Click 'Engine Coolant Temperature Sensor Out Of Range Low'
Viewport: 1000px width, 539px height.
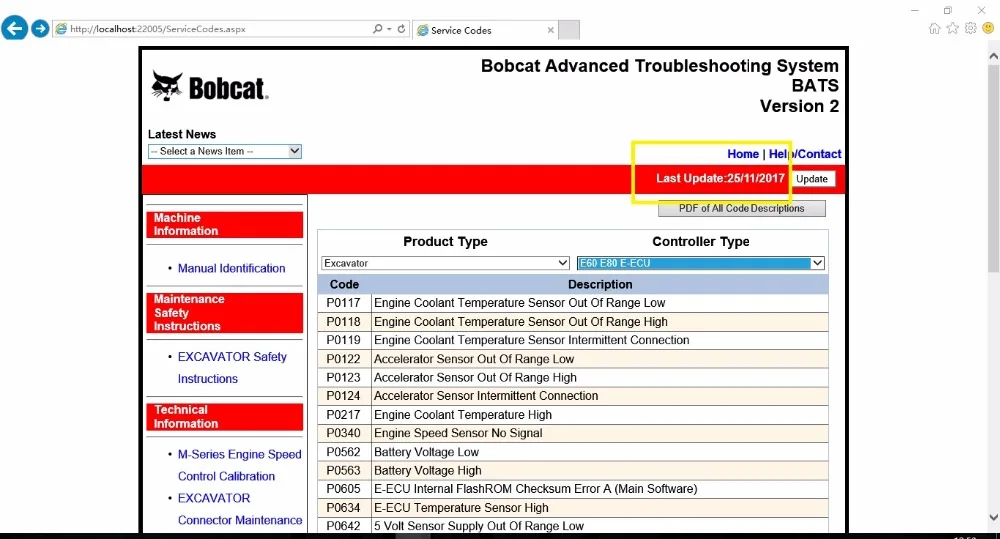click(x=520, y=303)
